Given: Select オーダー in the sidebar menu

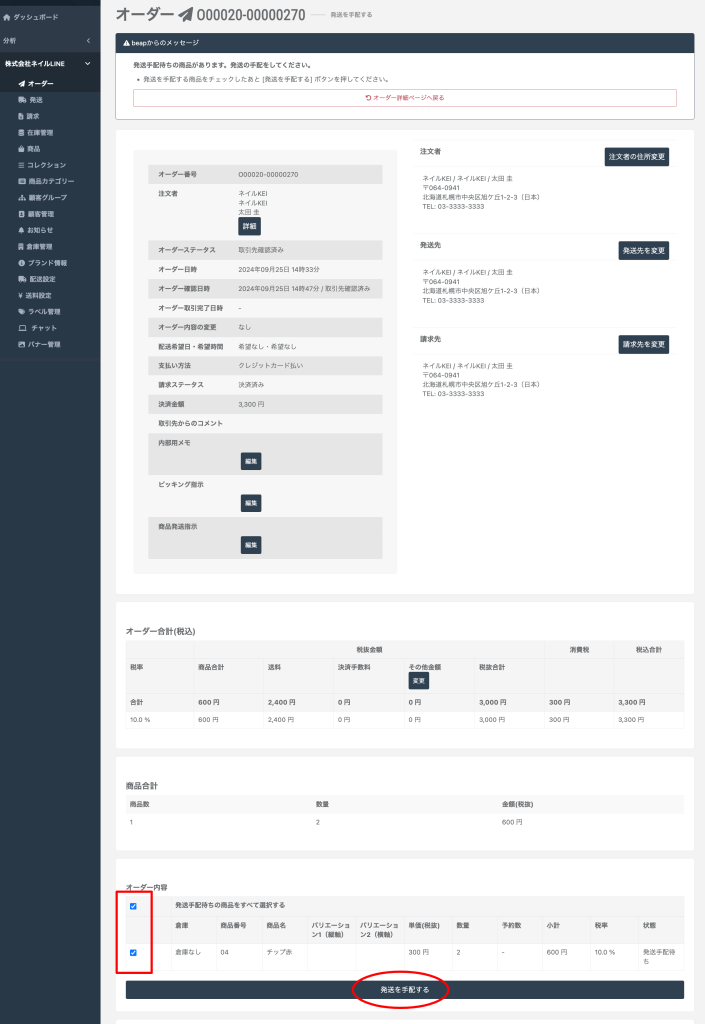Looking at the screenshot, I should point(40,83).
